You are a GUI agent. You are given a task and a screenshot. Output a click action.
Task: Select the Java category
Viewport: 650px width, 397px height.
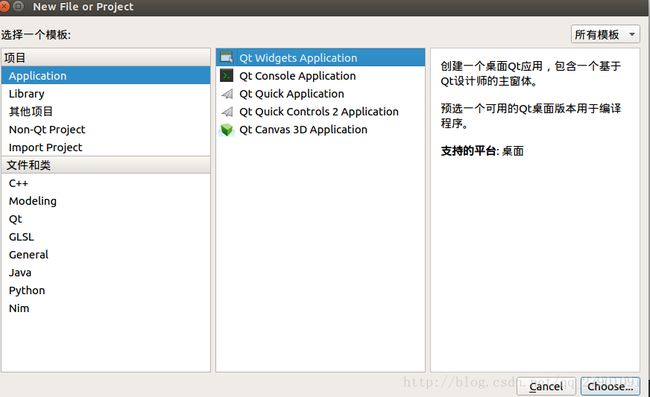coord(106,272)
